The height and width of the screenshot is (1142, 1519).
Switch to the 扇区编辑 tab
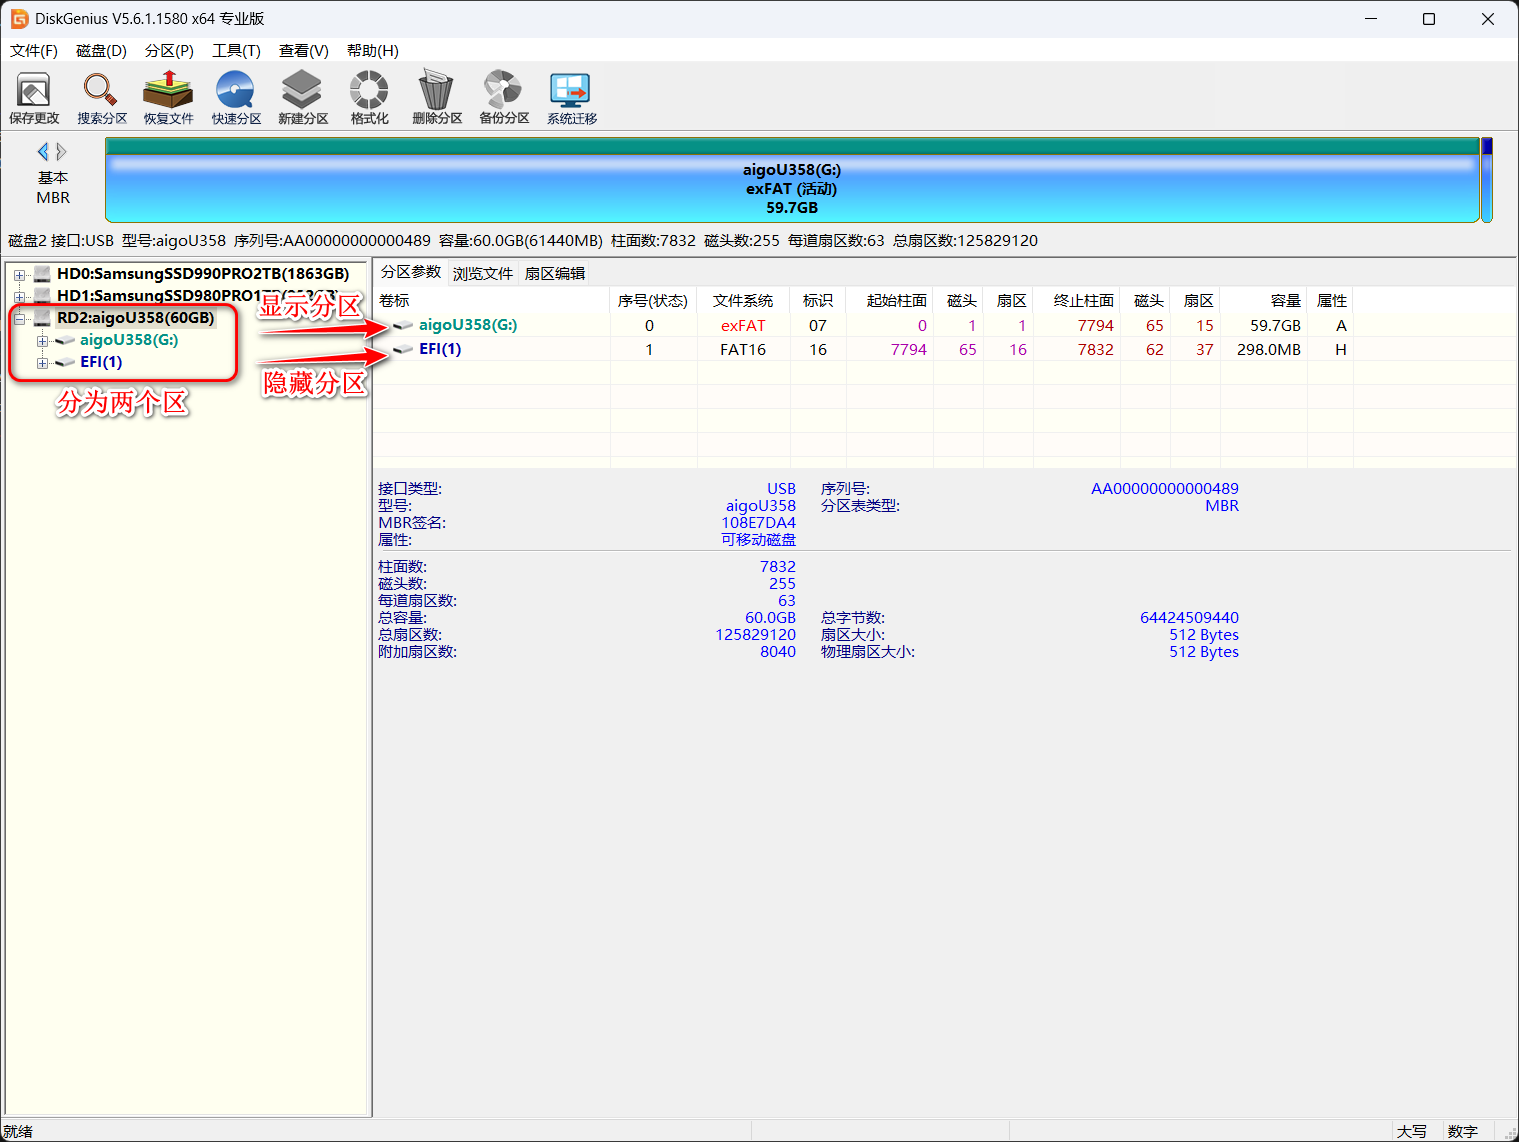pos(555,274)
